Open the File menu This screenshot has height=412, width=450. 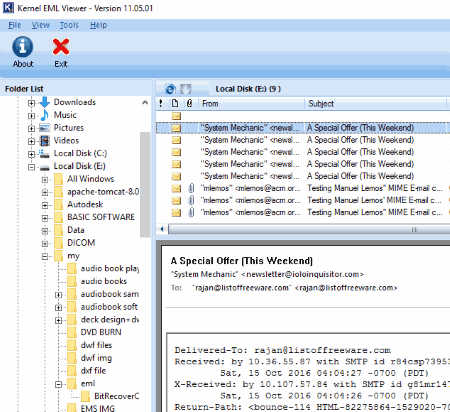[x=15, y=25]
